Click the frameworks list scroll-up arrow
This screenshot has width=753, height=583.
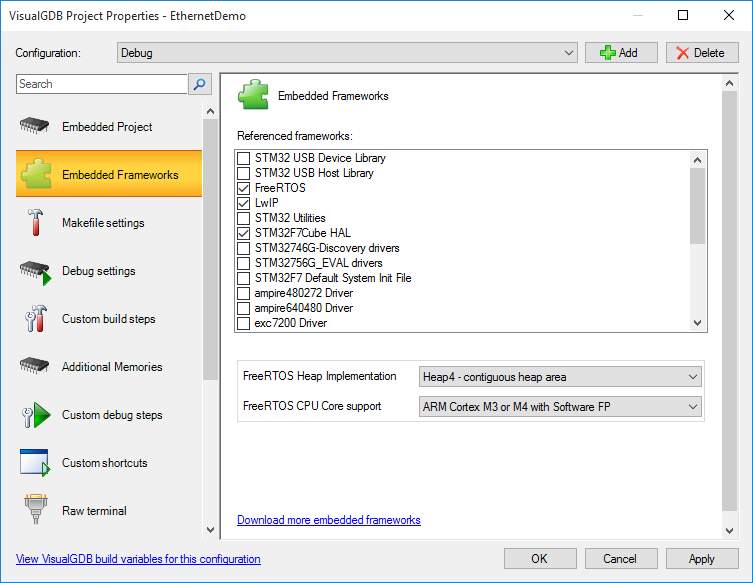[698, 159]
